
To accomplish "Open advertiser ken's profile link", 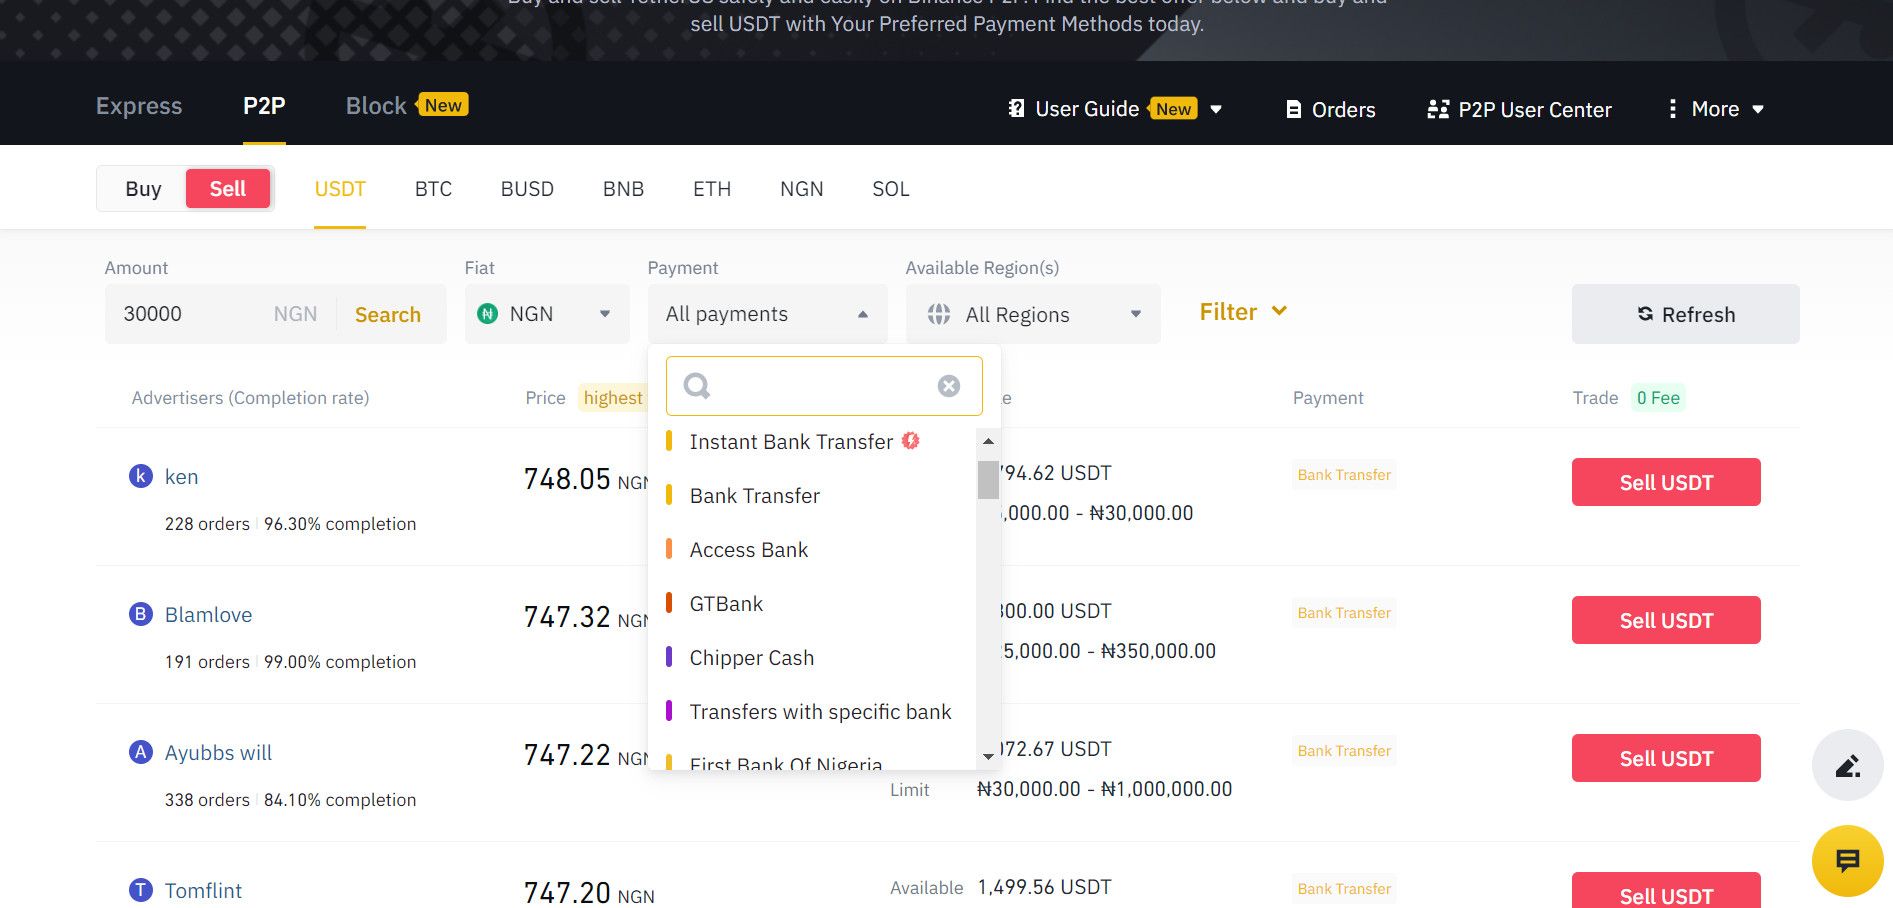I will click(181, 477).
